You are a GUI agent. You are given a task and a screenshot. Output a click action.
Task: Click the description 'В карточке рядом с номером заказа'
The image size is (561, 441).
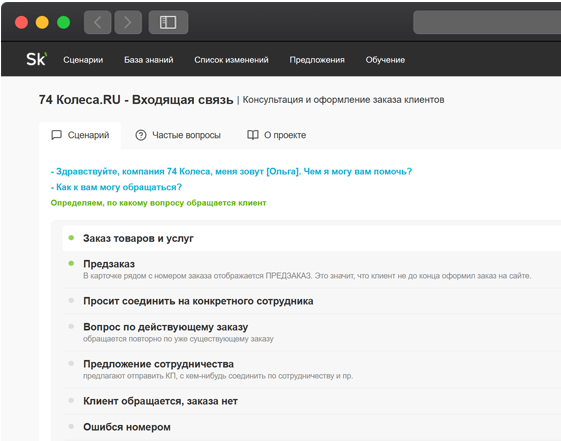(x=307, y=276)
